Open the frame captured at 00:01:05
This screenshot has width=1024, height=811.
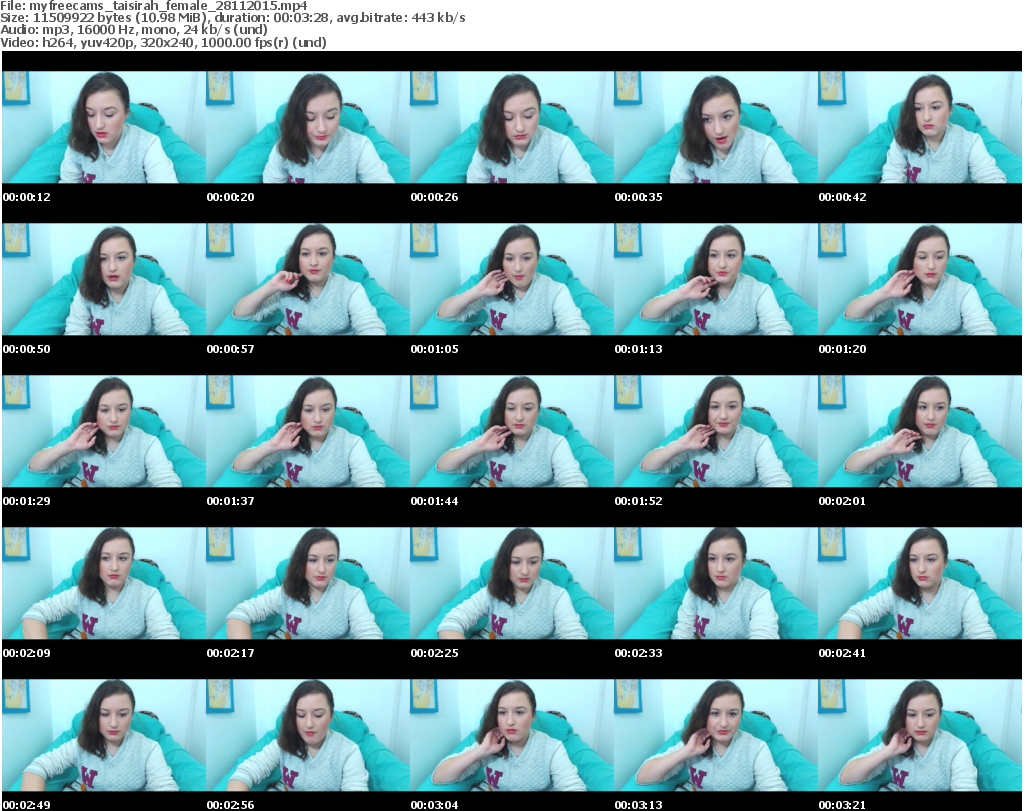click(x=512, y=279)
